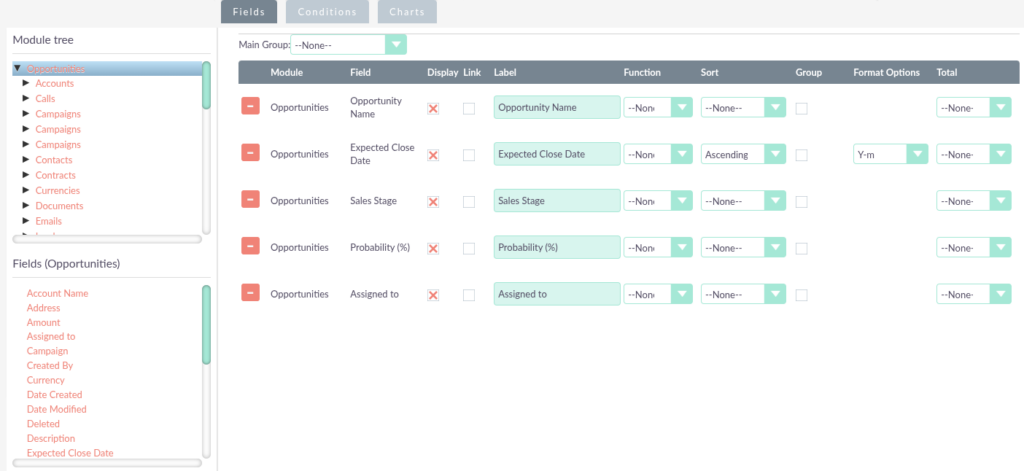
Task: Expand the Contracts tree node arrow
Action: point(26,174)
